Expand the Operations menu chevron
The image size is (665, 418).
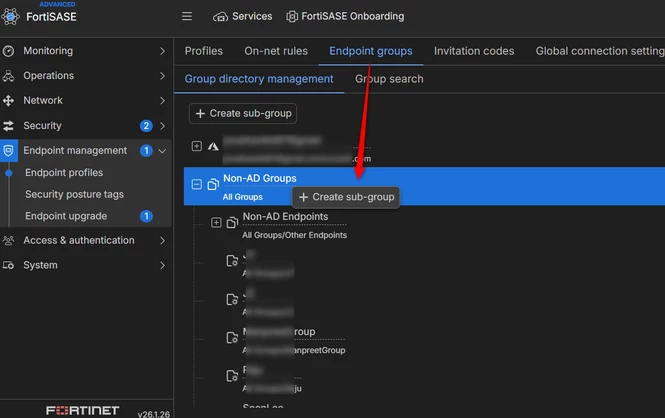click(162, 76)
